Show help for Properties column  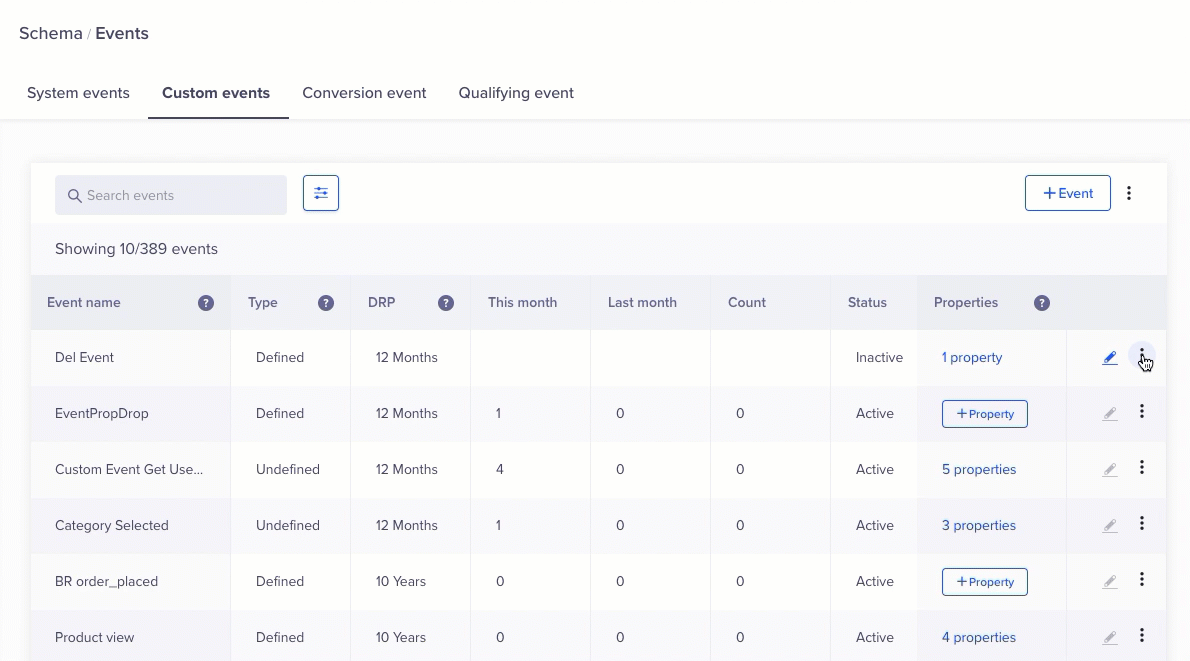(x=1042, y=303)
